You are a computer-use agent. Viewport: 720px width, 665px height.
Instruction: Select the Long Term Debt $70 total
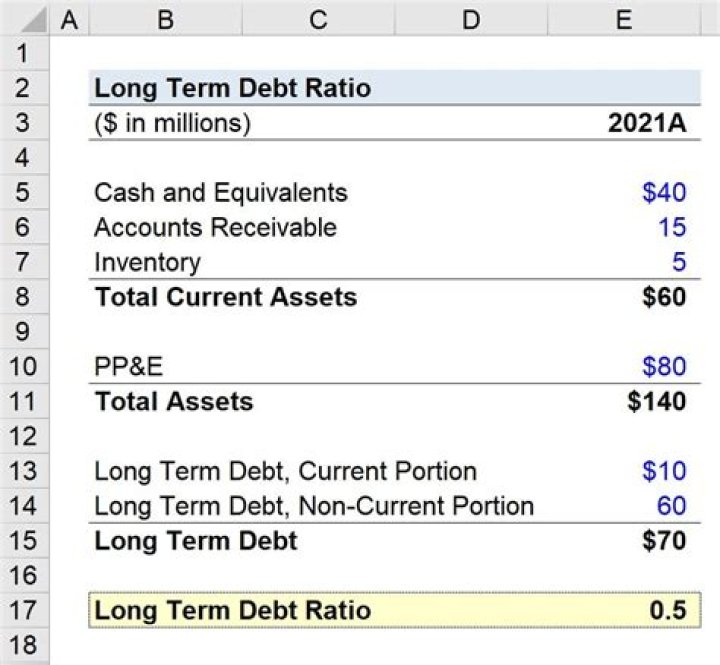pos(662,540)
